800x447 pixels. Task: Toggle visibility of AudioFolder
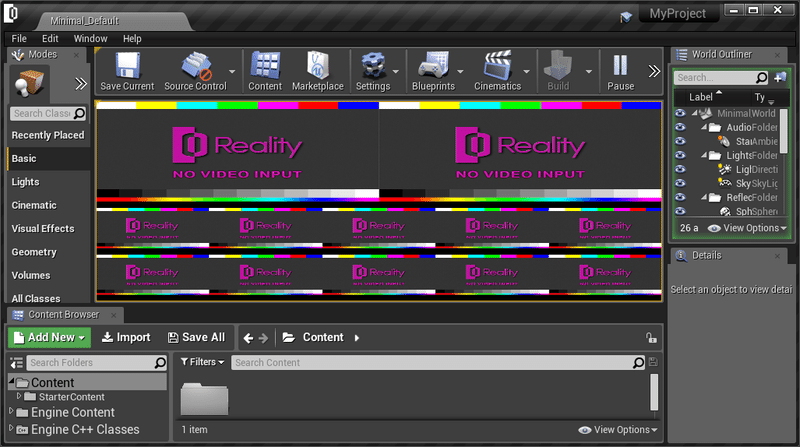[x=680, y=127]
